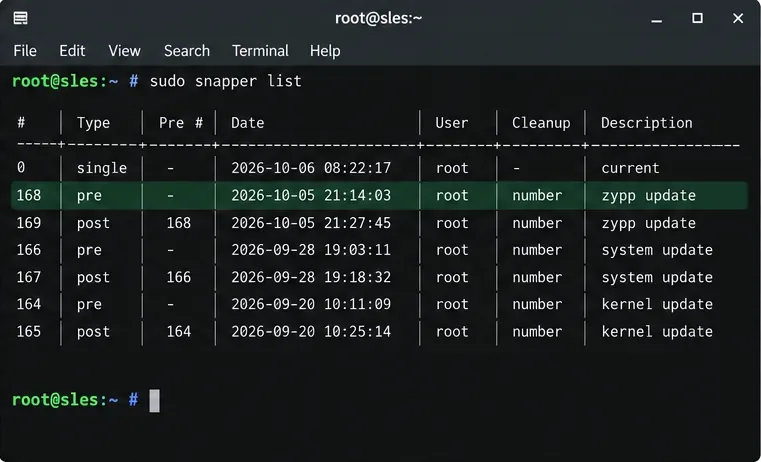
Task: Click the 'User' column header
Action: click(452, 123)
